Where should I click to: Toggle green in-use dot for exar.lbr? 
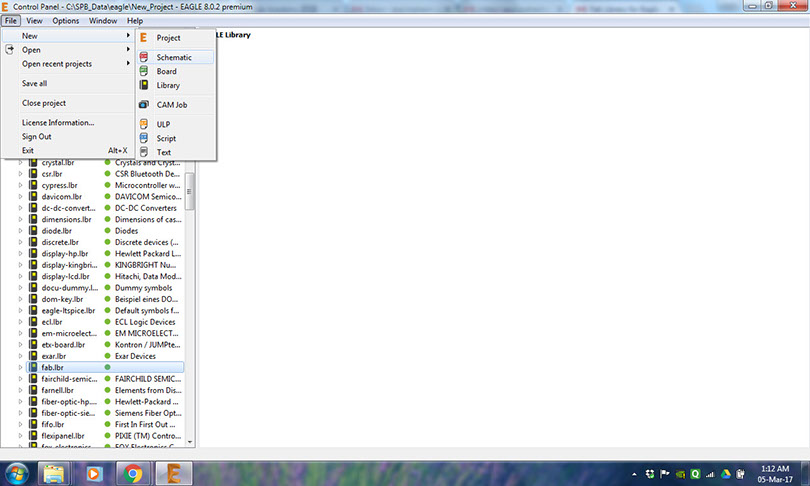[107, 356]
